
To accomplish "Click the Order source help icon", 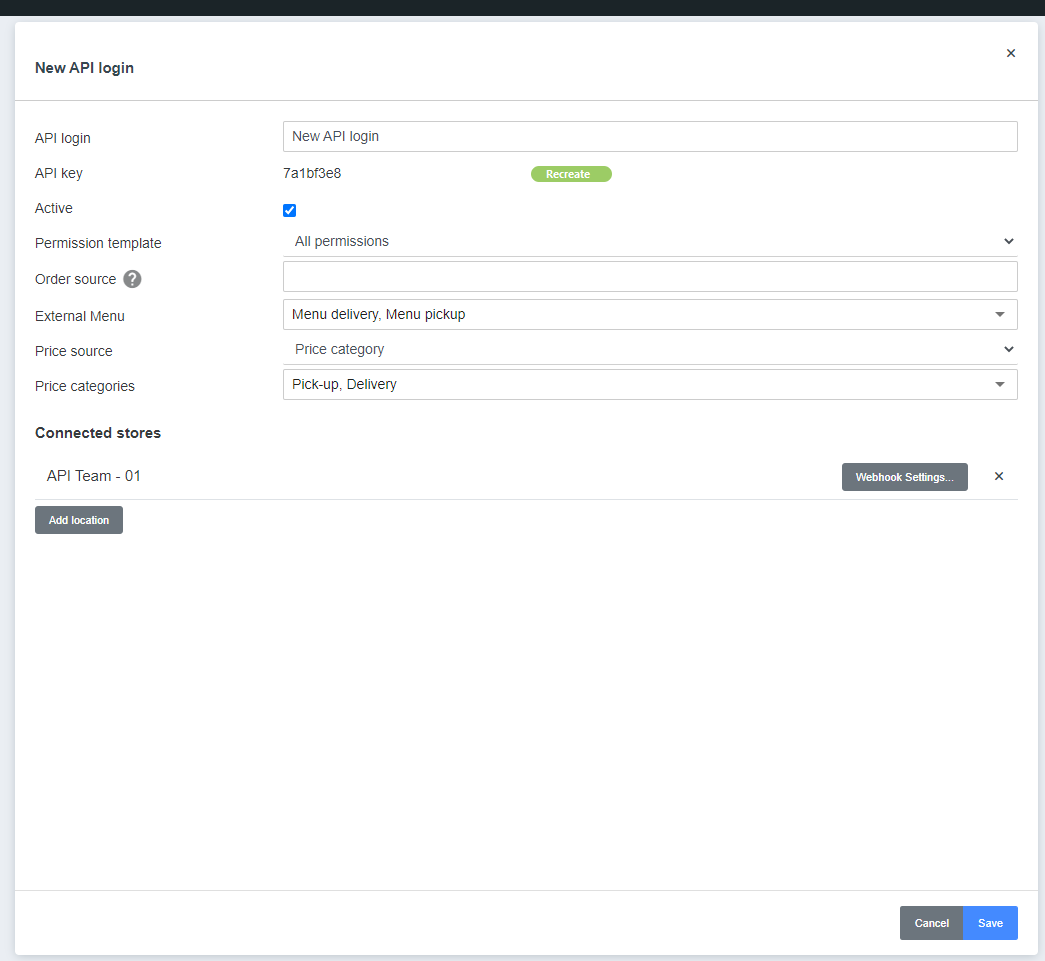I will (132, 279).
